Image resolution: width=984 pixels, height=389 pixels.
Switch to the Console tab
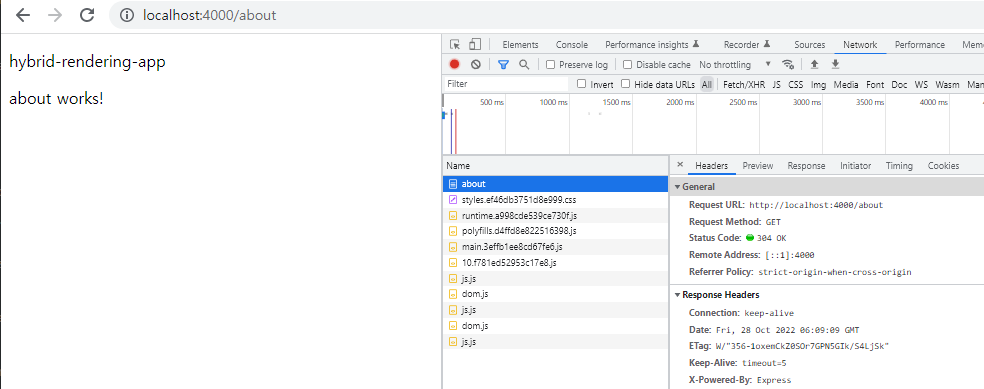pos(572,45)
